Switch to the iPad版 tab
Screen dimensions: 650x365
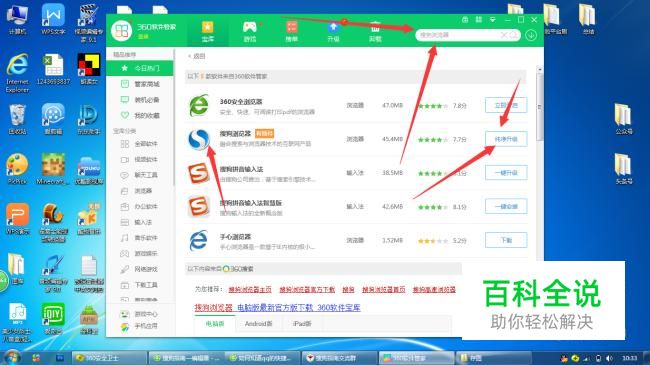[302, 324]
